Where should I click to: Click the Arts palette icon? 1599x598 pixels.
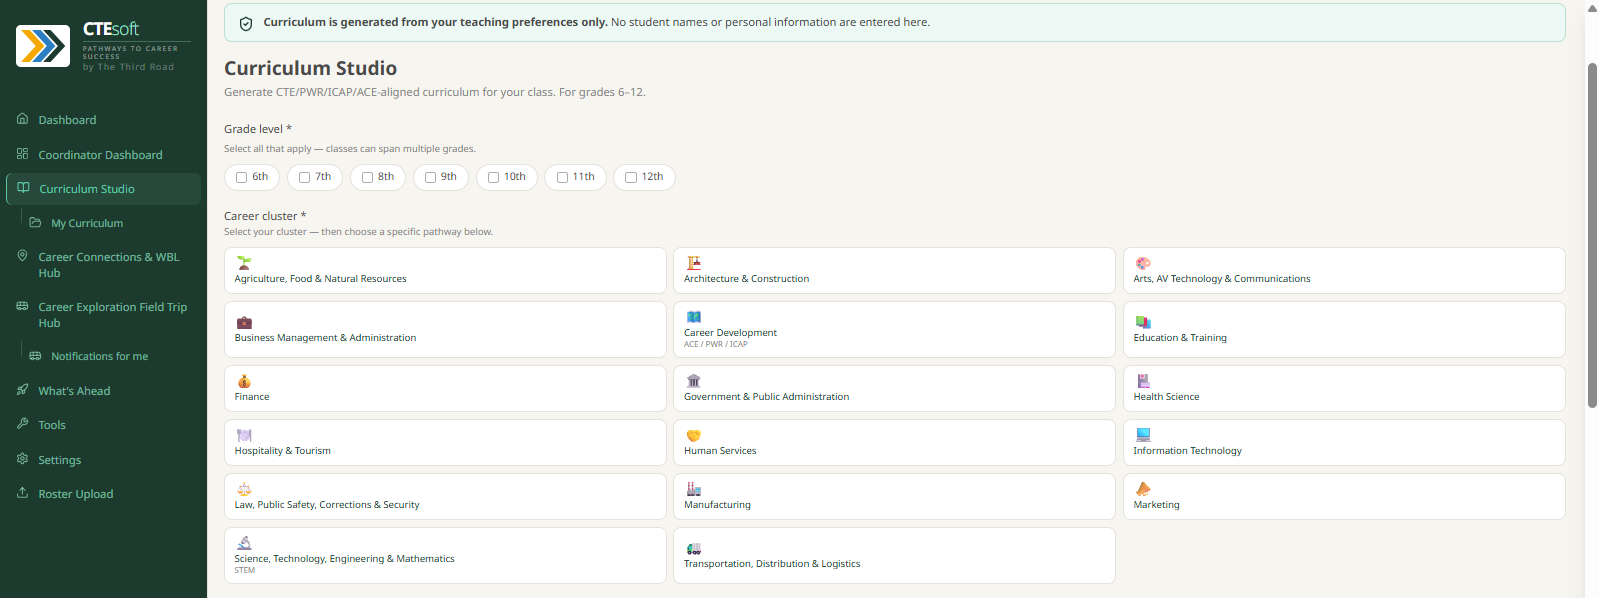coord(1143,263)
